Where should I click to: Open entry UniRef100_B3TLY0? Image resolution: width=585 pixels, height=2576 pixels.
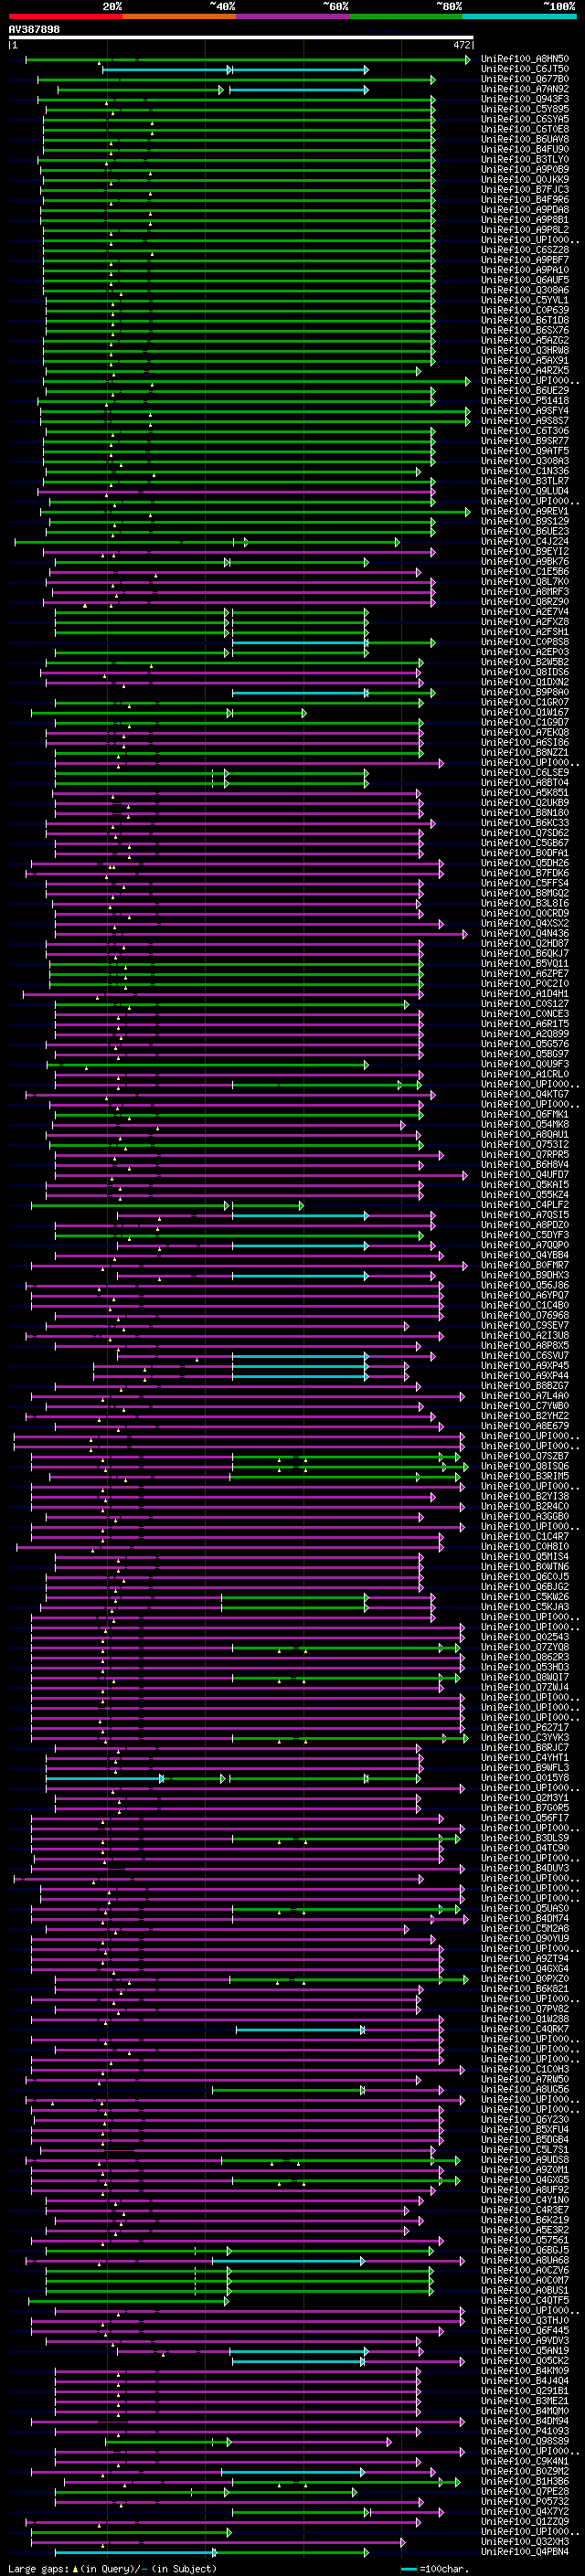524,160
